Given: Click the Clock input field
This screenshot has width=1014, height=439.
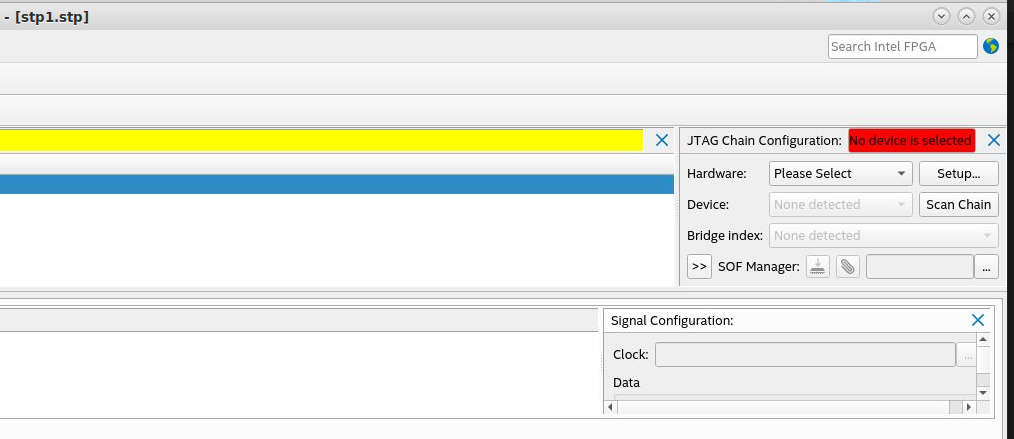Looking at the screenshot, I should tap(805, 355).
